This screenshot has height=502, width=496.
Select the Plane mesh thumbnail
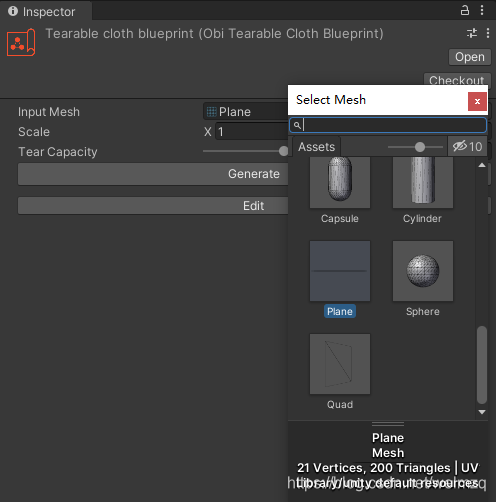click(340, 271)
